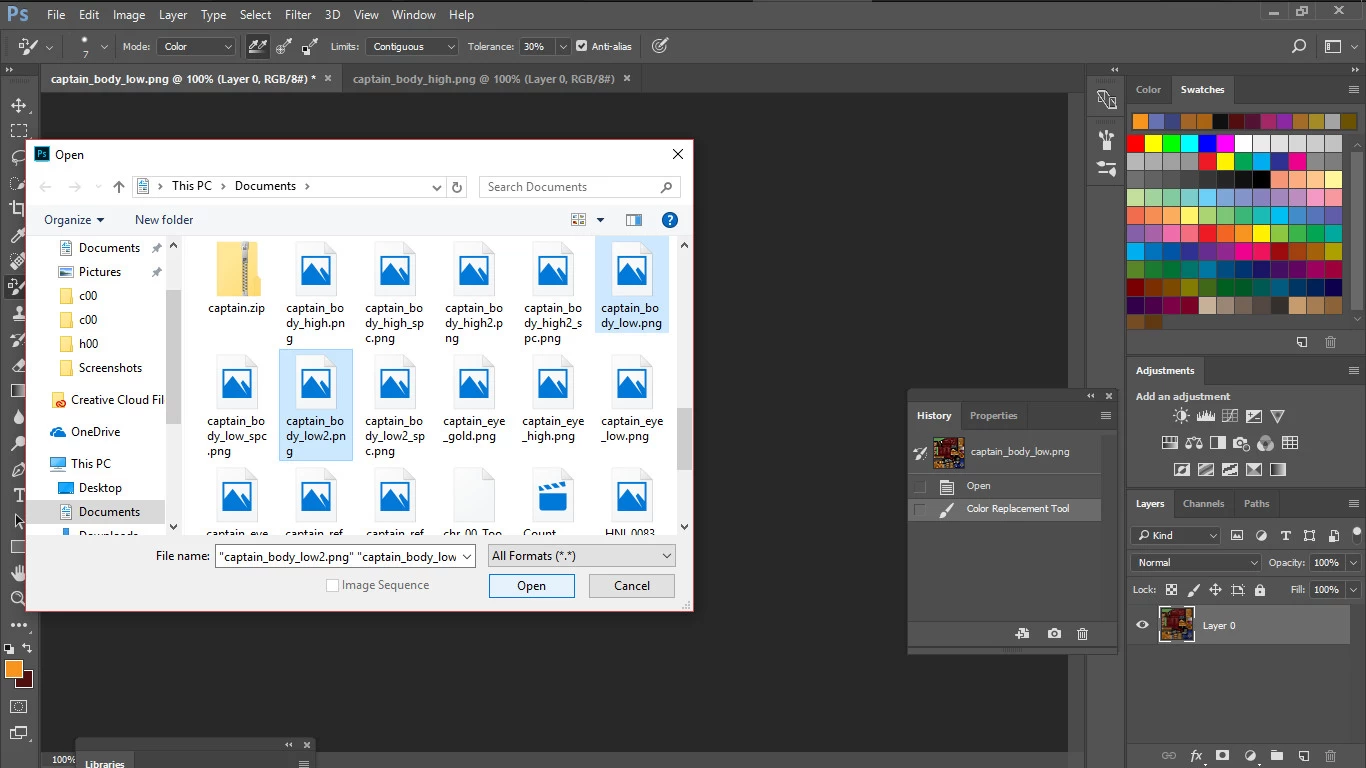
Task: Create new snapshot in History panel
Action: [1054, 634]
